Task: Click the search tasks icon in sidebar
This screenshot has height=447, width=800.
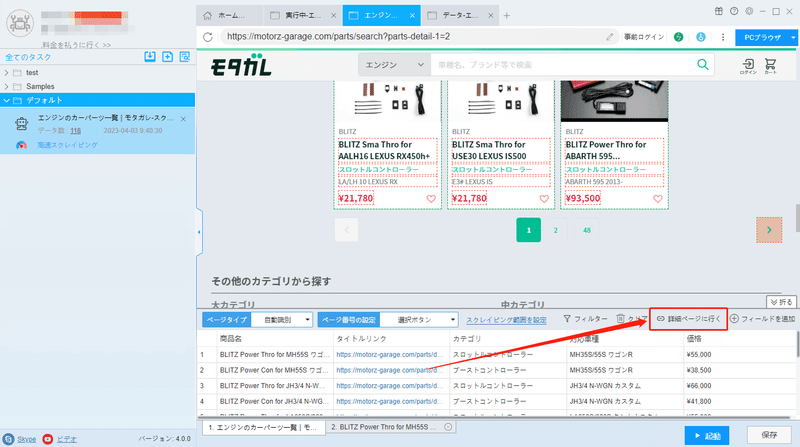Action: tap(185, 57)
